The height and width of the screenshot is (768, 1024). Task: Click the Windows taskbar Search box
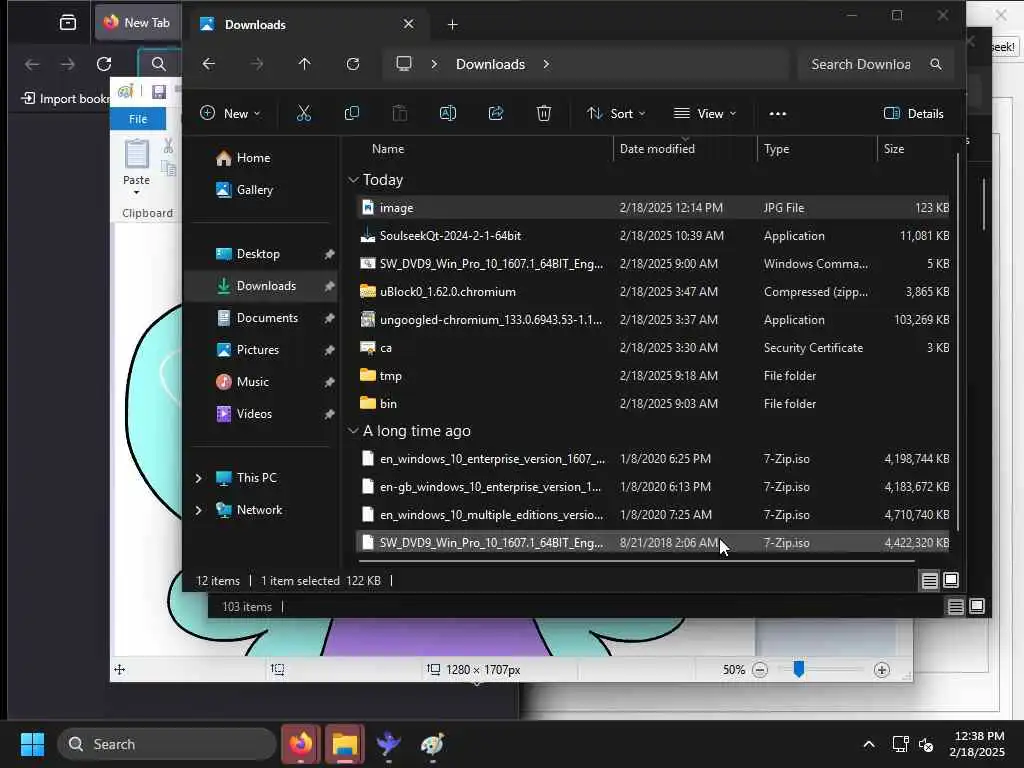[167, 744]
